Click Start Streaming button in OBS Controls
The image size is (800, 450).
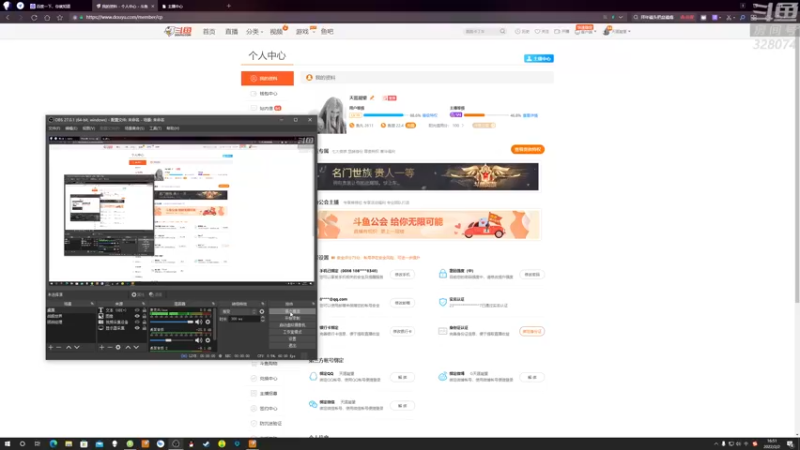[292, 311]
